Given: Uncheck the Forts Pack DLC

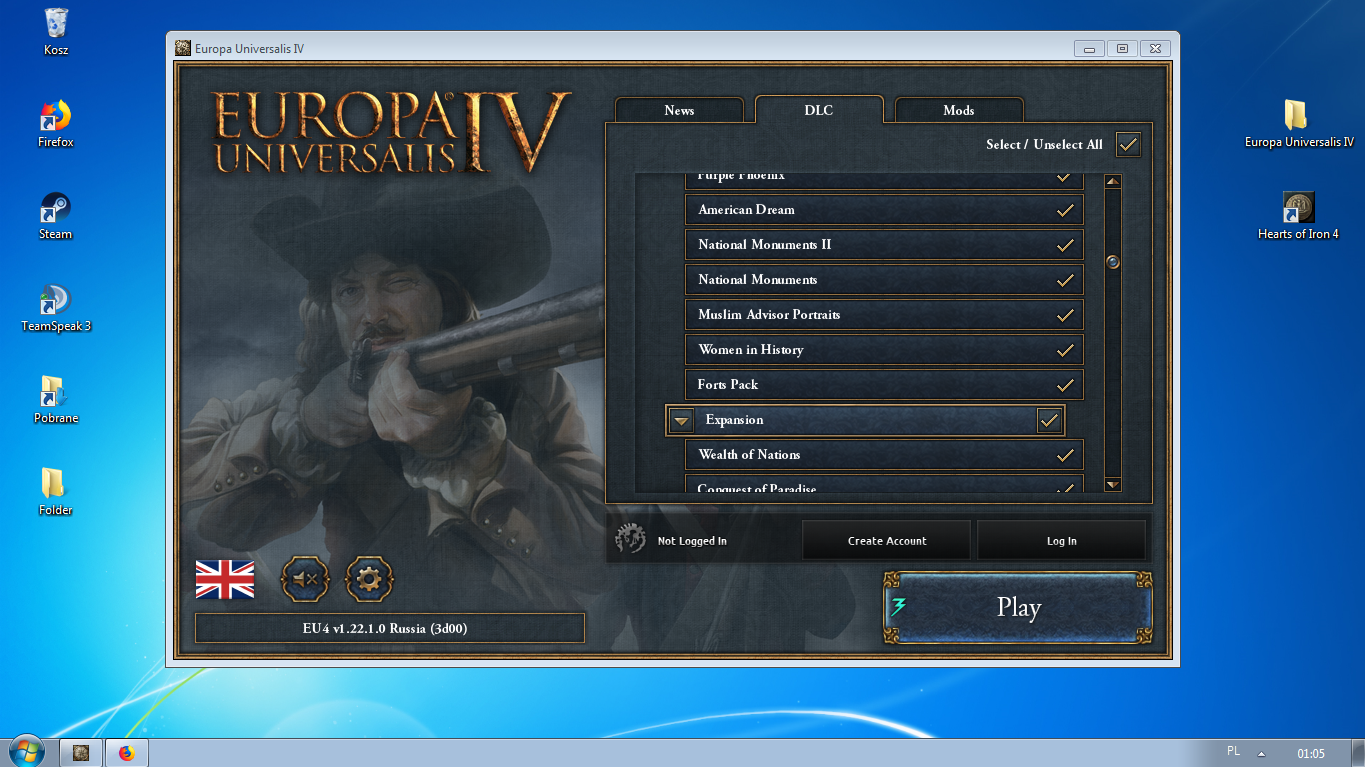Looking at the screenshot, I should click(x=1063, y=384).
